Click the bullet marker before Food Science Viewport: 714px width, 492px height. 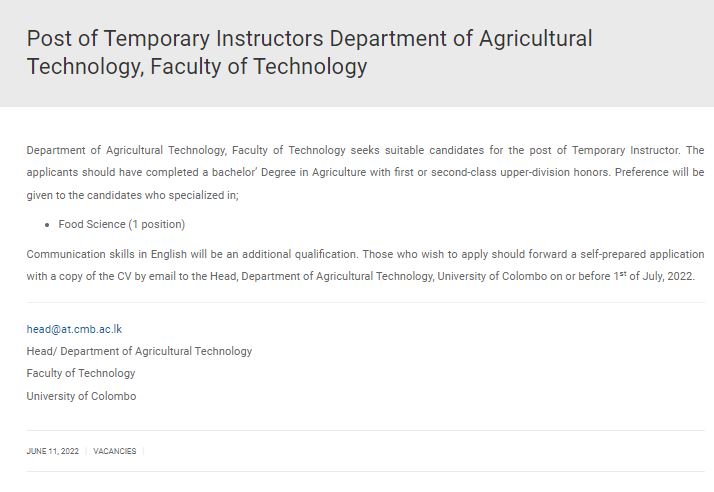(47, 225)
